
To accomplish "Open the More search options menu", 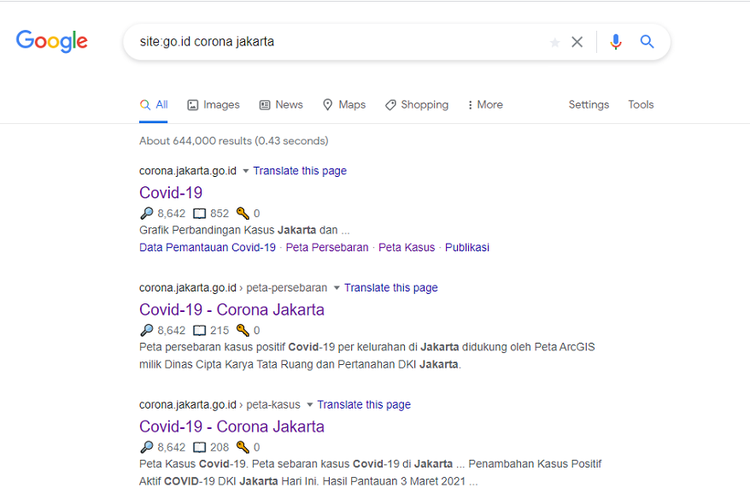I will [x=485, y=105].
